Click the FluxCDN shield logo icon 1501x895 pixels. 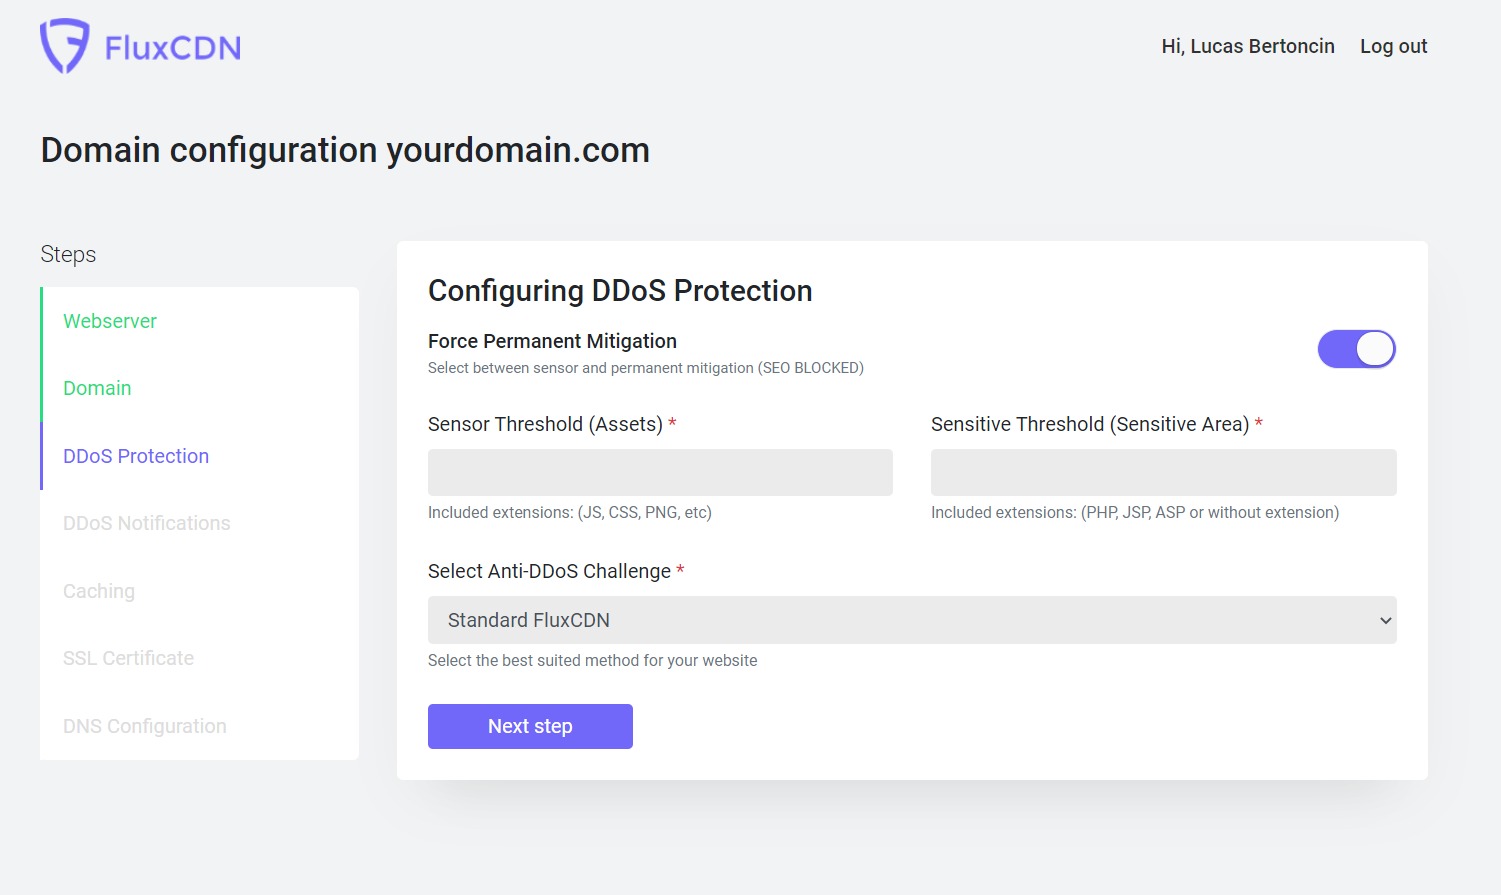coord(64,46)
